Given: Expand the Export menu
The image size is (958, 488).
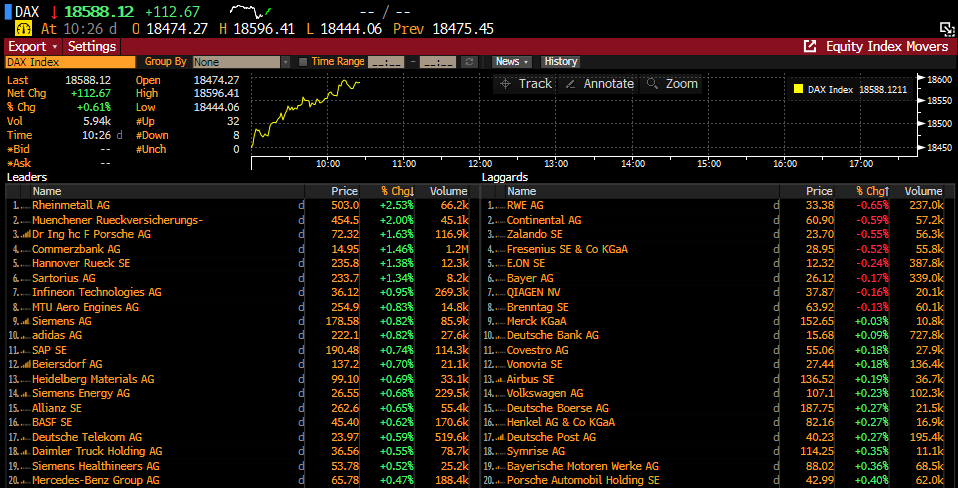Looking at the screenshot, I should coord(34,47).
